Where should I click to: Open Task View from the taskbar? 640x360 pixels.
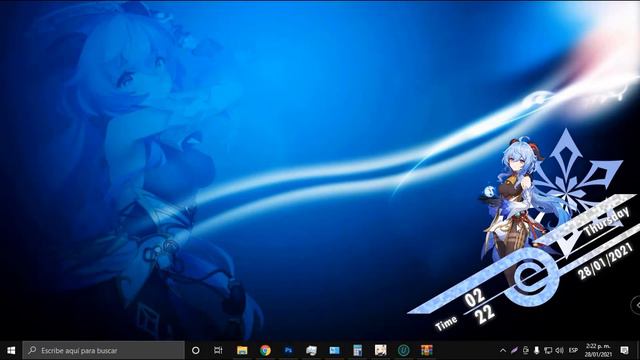218,350
